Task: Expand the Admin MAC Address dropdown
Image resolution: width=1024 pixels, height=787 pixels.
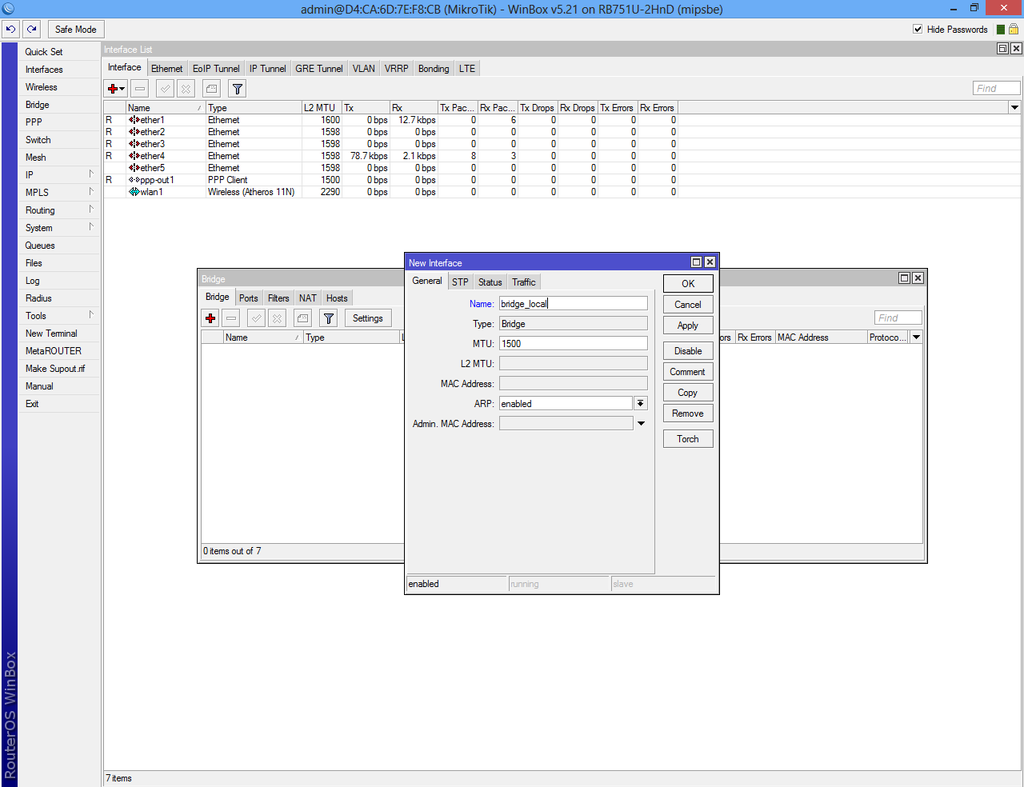Action: click(x=639, y=423)
